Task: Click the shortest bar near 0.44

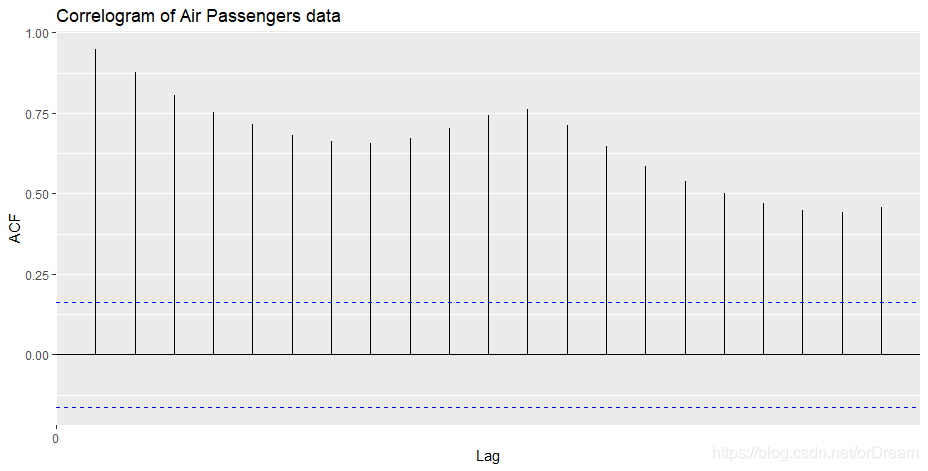Action: point(842,283)
